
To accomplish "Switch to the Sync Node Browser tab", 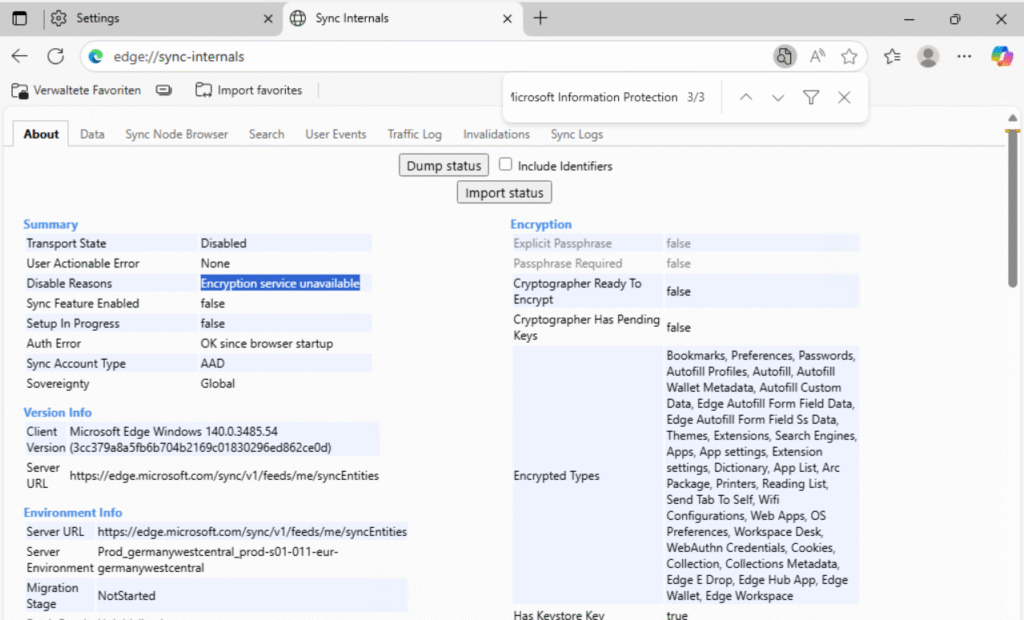I will tap(176, 134).
